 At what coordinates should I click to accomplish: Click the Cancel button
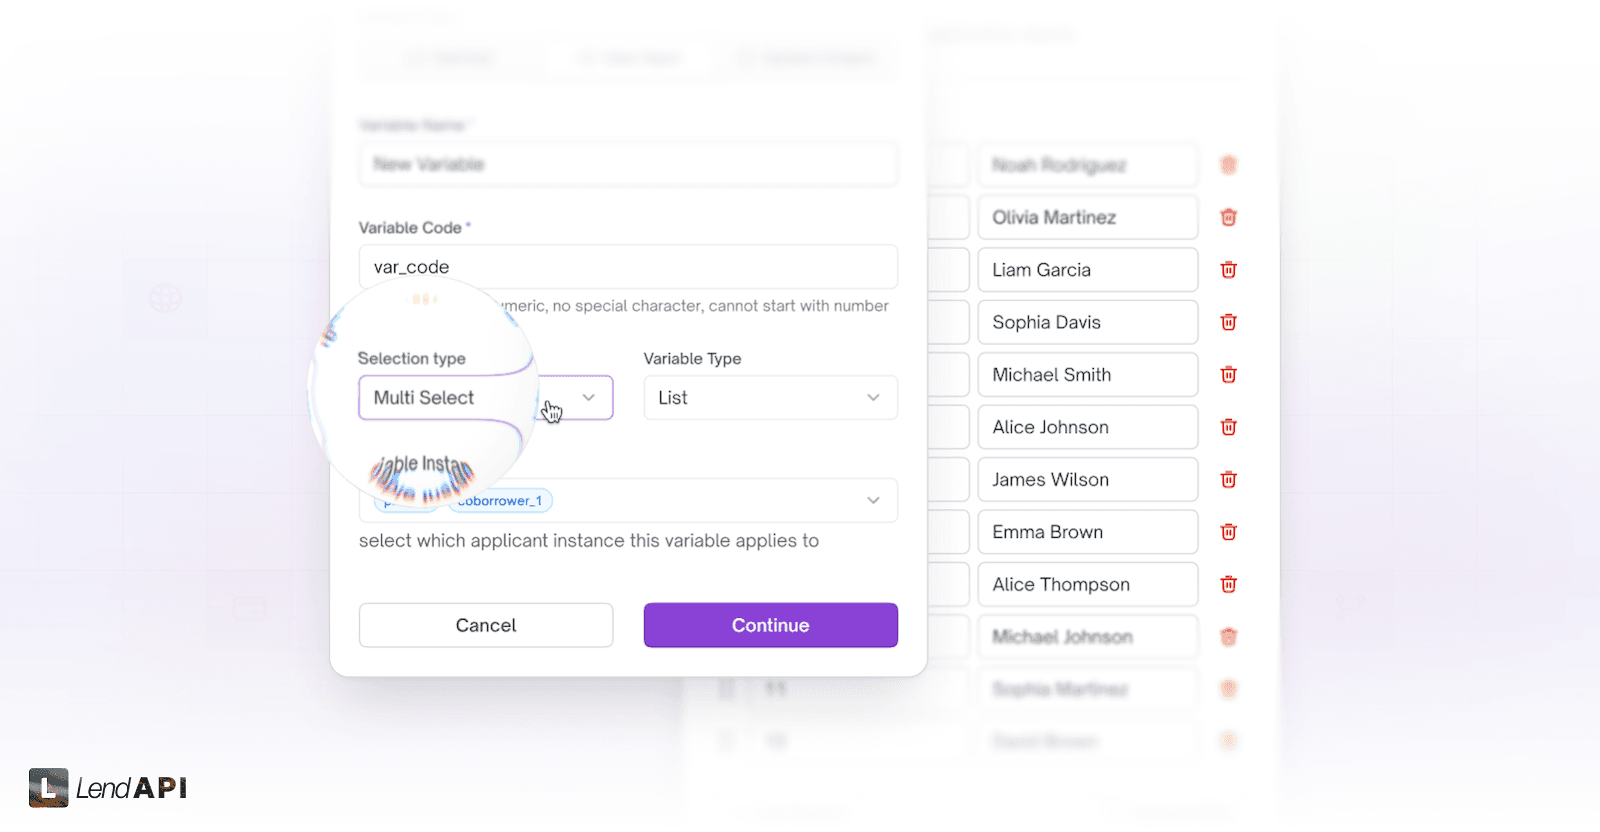click(486, 625)
